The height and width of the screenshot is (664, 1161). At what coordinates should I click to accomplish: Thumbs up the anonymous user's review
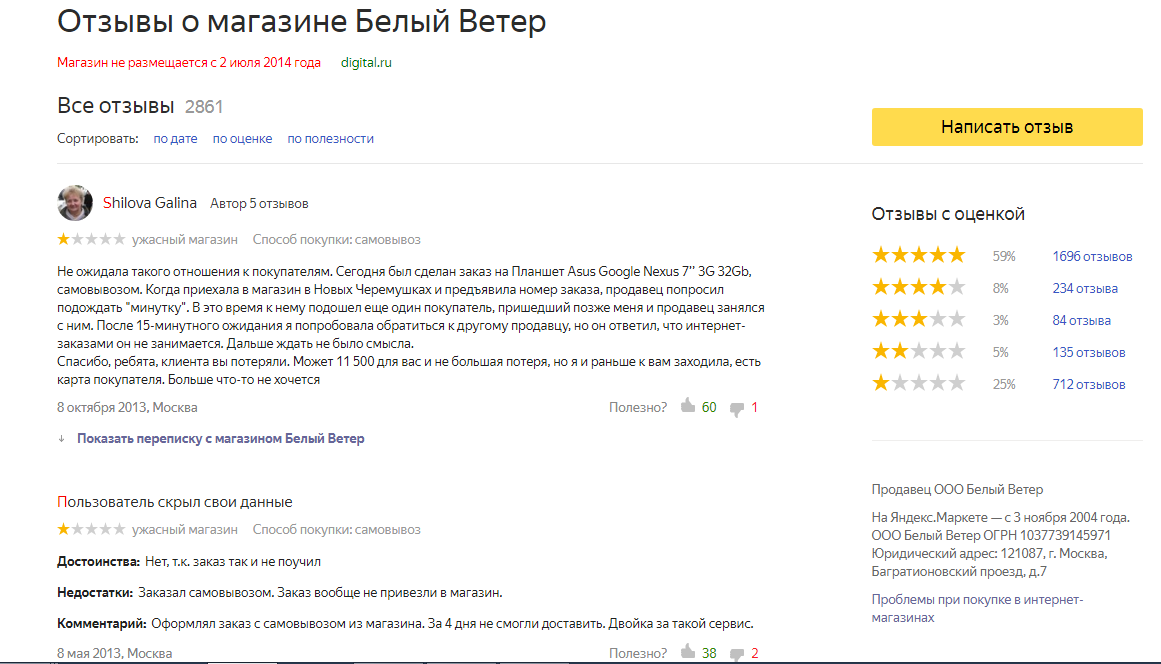tap(687, 653)
